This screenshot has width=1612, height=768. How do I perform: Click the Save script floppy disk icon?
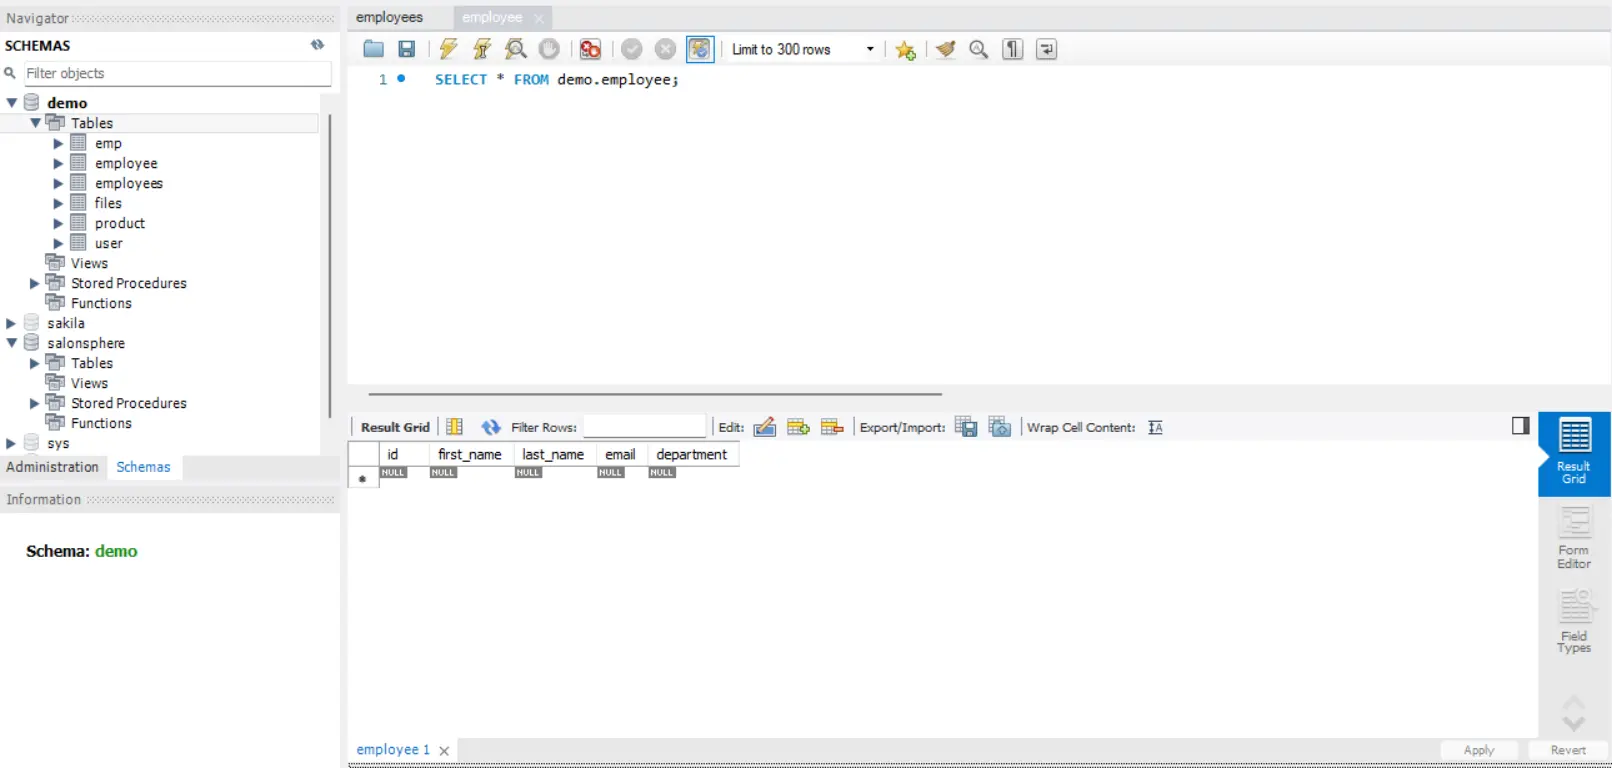coord(407,49)
